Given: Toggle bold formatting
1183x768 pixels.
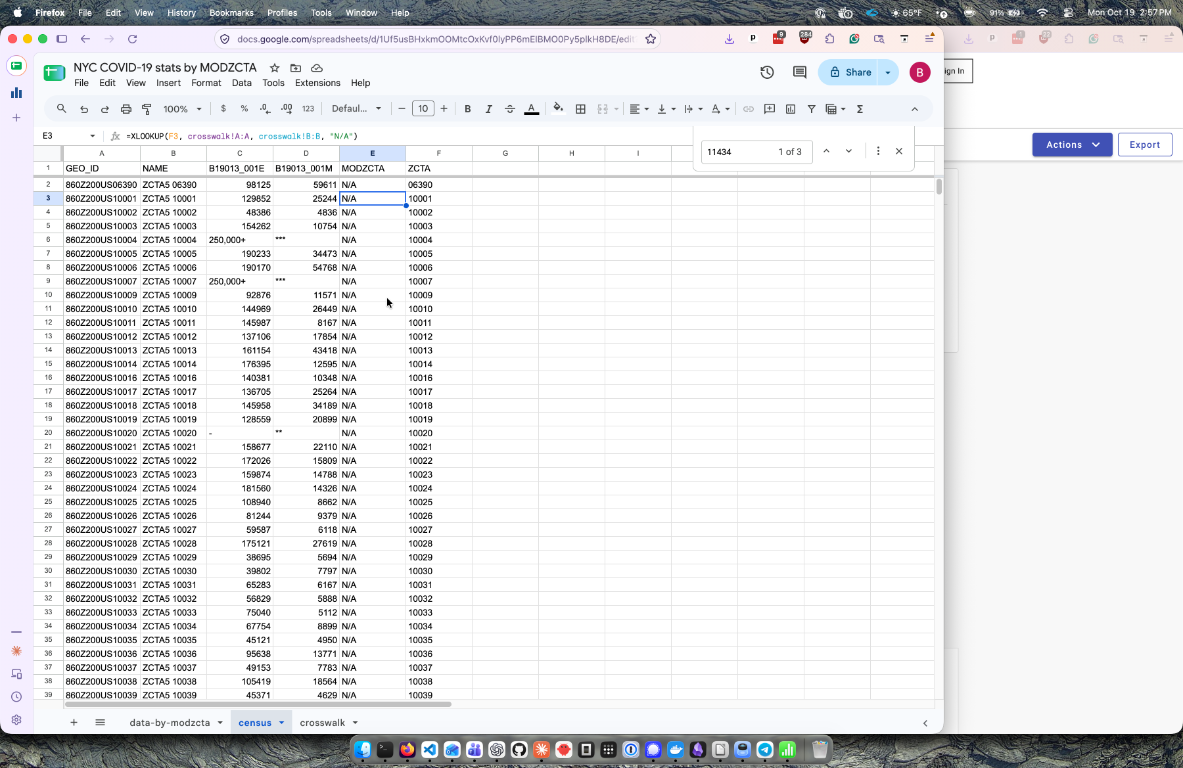Looking at the screenshot, I should tap(468, 109).
